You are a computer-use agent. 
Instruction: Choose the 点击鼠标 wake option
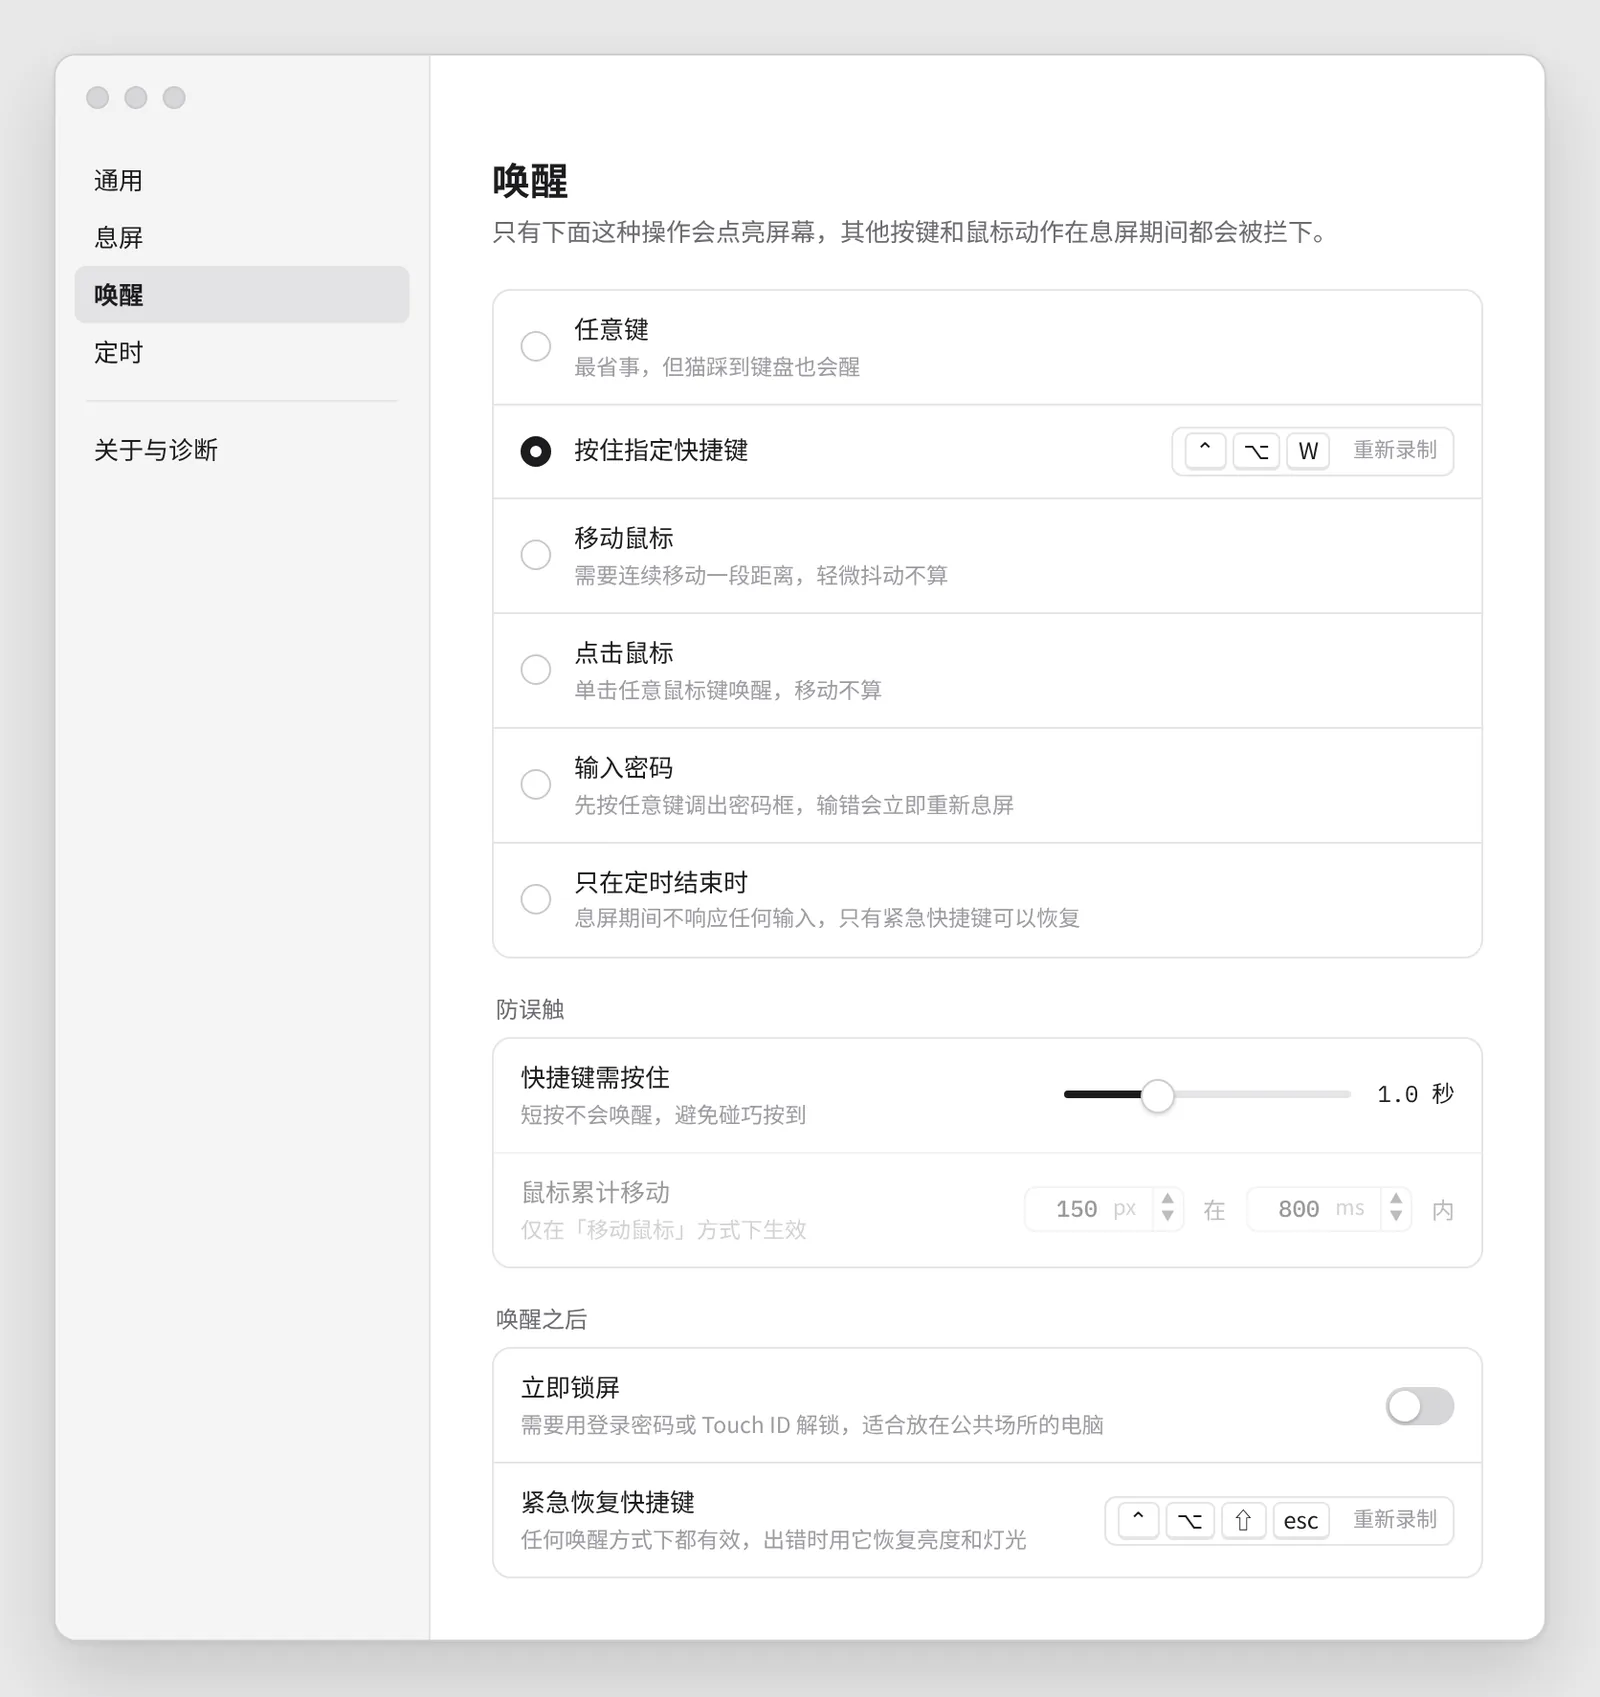[x=536, y=670]
